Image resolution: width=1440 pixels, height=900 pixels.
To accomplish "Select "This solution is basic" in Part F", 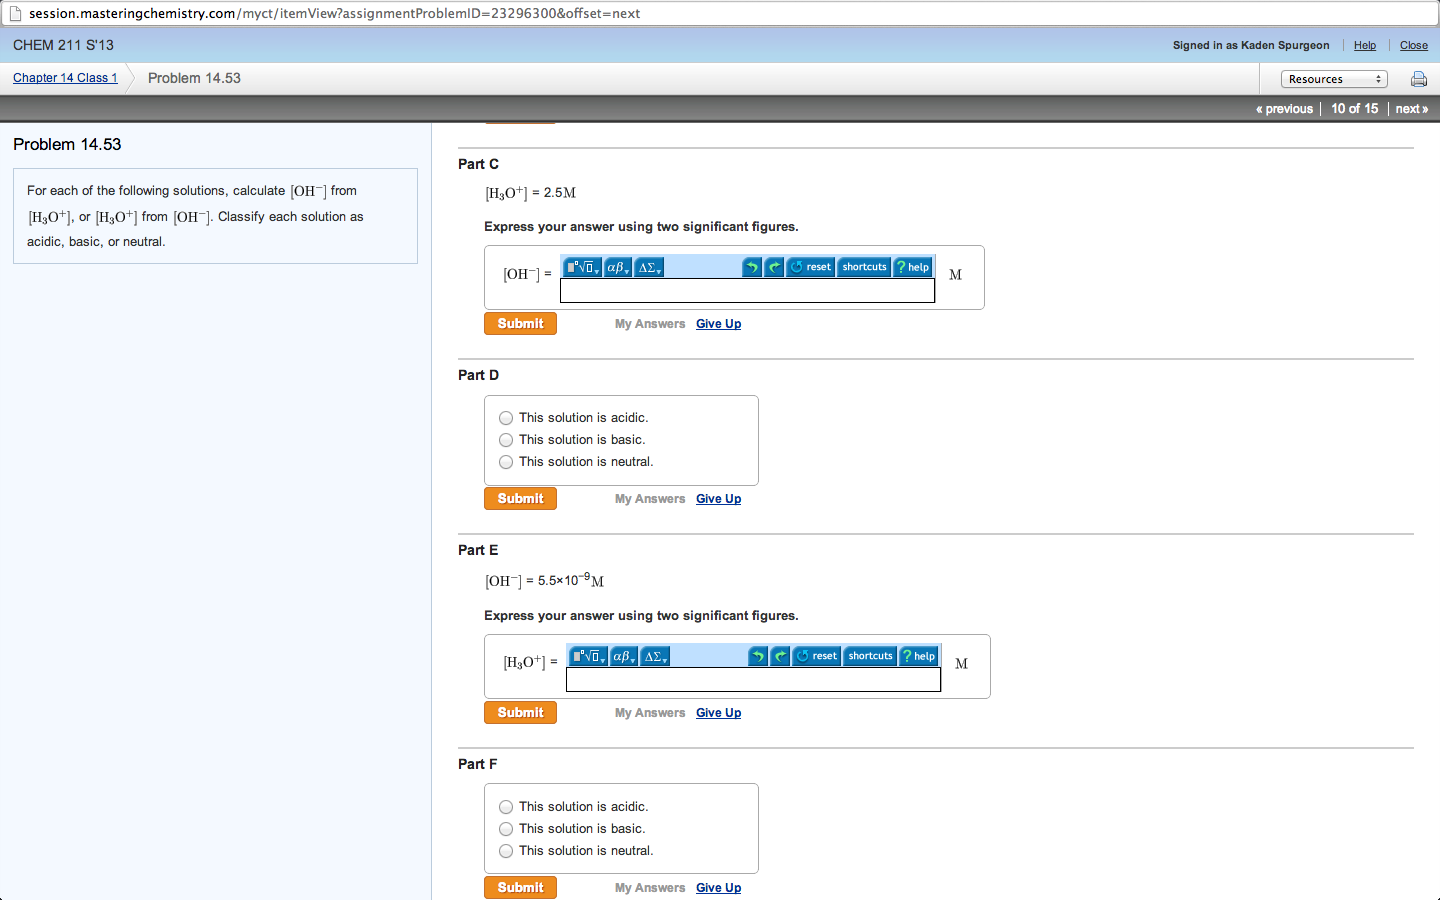I will click(x=506, y=828).
